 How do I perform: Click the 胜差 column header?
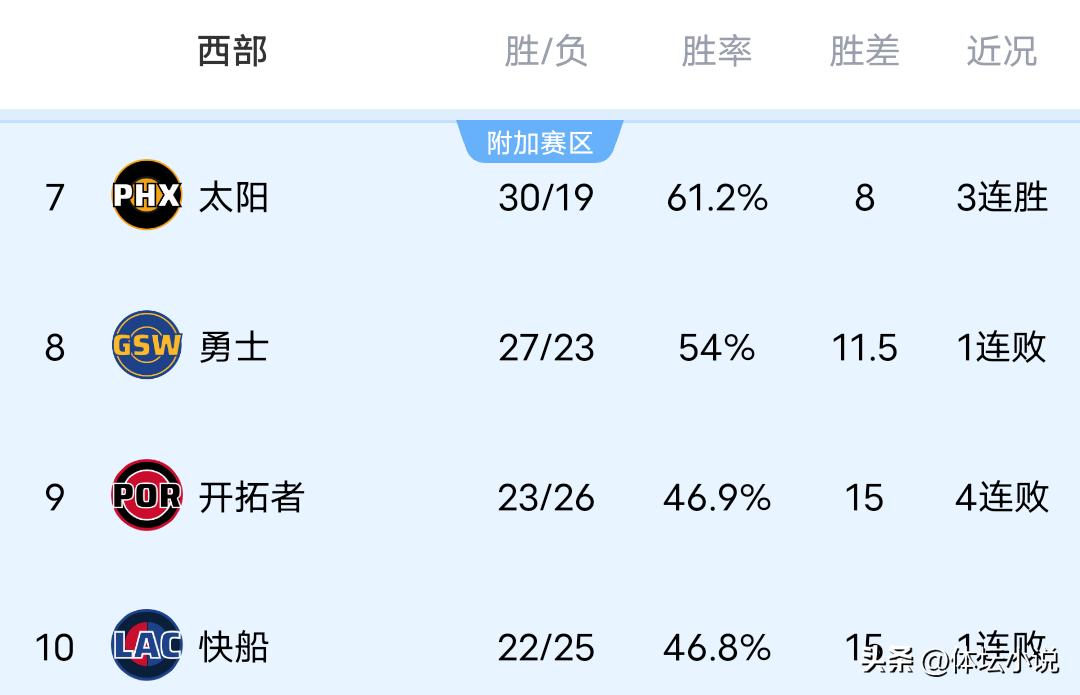coord(864,51)
